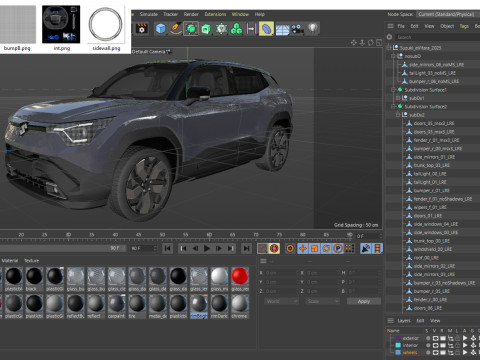The width and height of the screenshot is (480, 360).
Task: Select the Spline Pen tool
Action: (176, 29)
